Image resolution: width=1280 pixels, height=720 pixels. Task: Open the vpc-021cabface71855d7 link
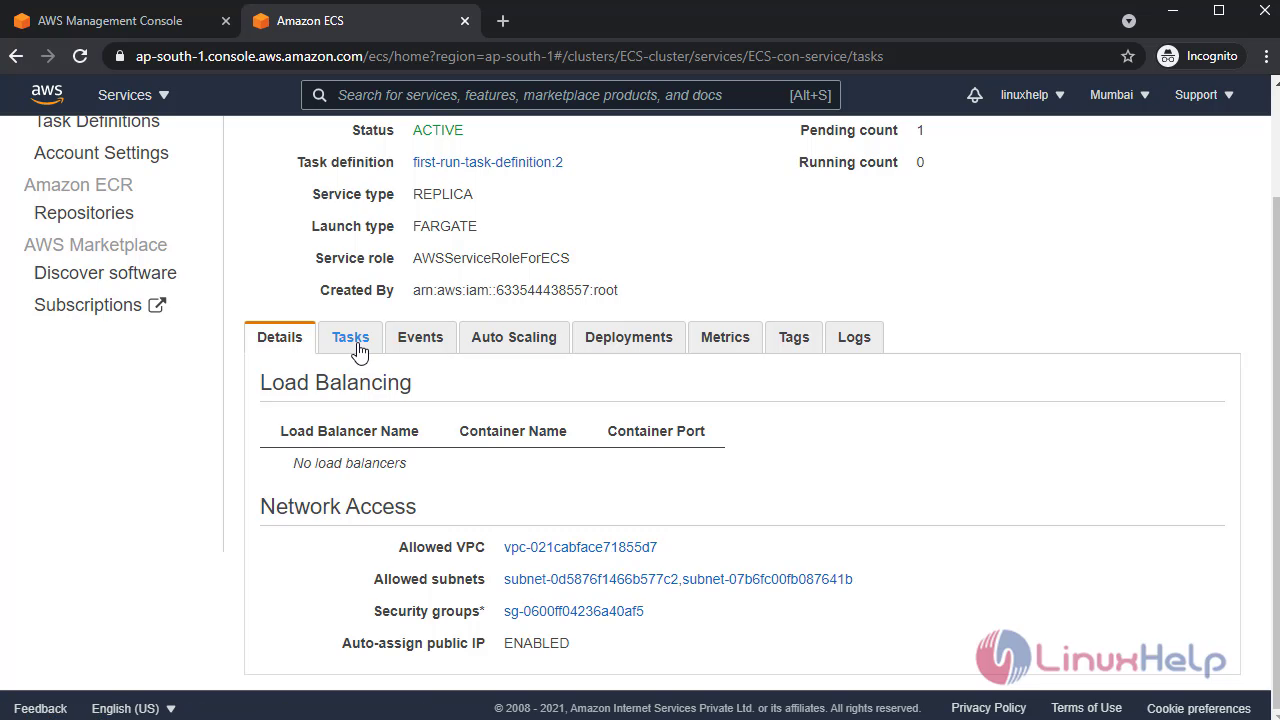coord(580,547)
